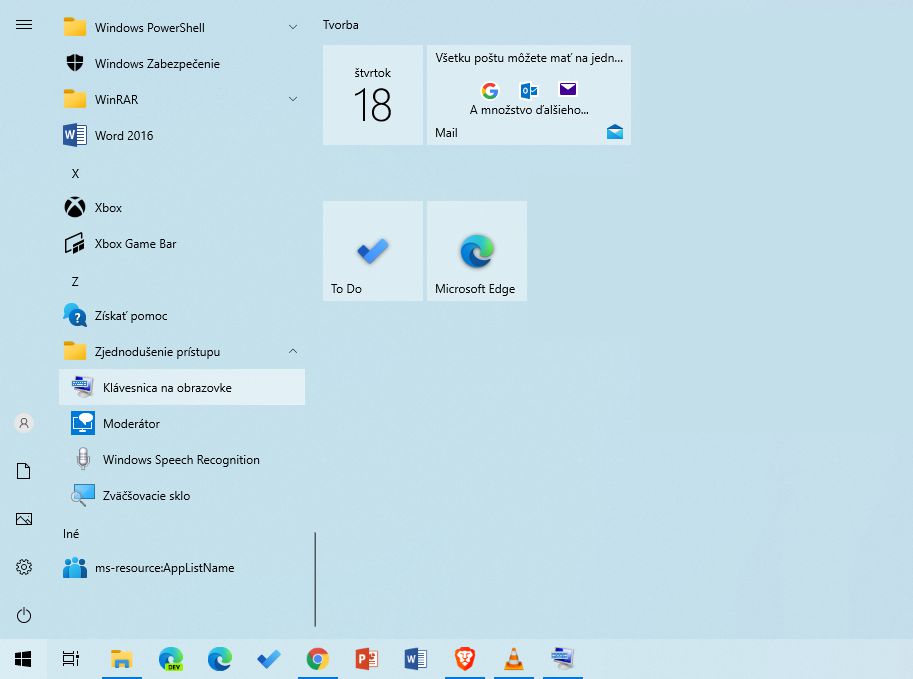This screenshot has height=679, width=913.
Task: Launch Edge Dev from the taskbar
Action: point(171,659)
